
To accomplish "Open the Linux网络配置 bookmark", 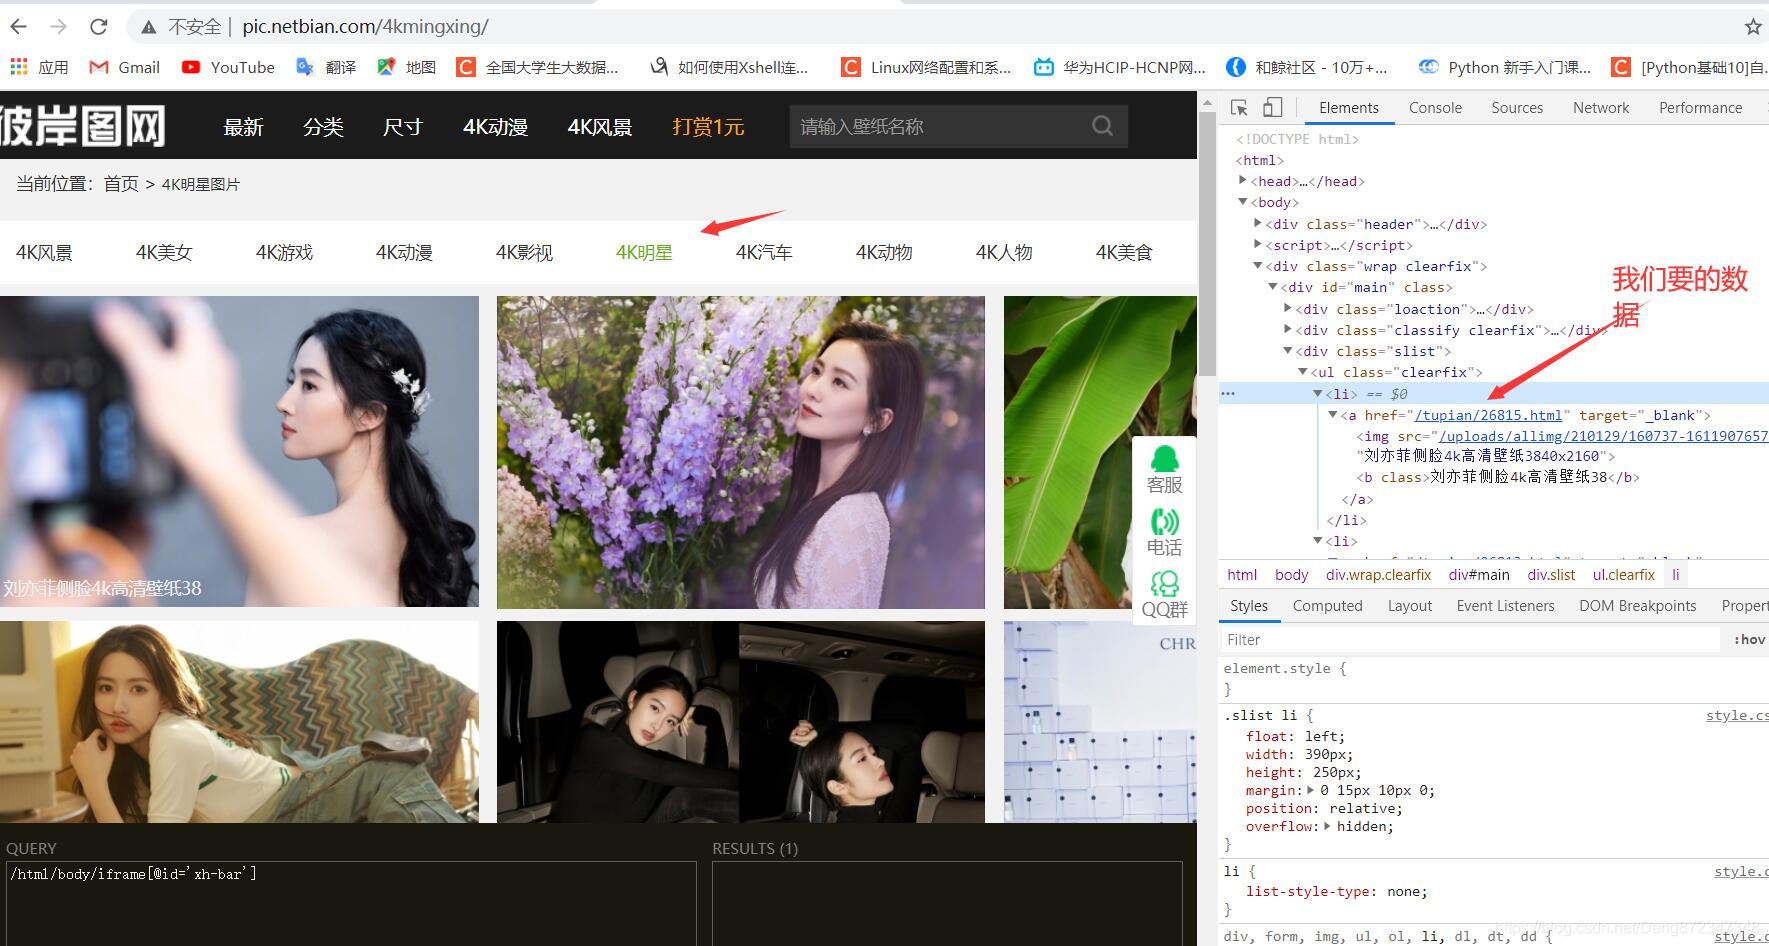I will click(926, 67).
